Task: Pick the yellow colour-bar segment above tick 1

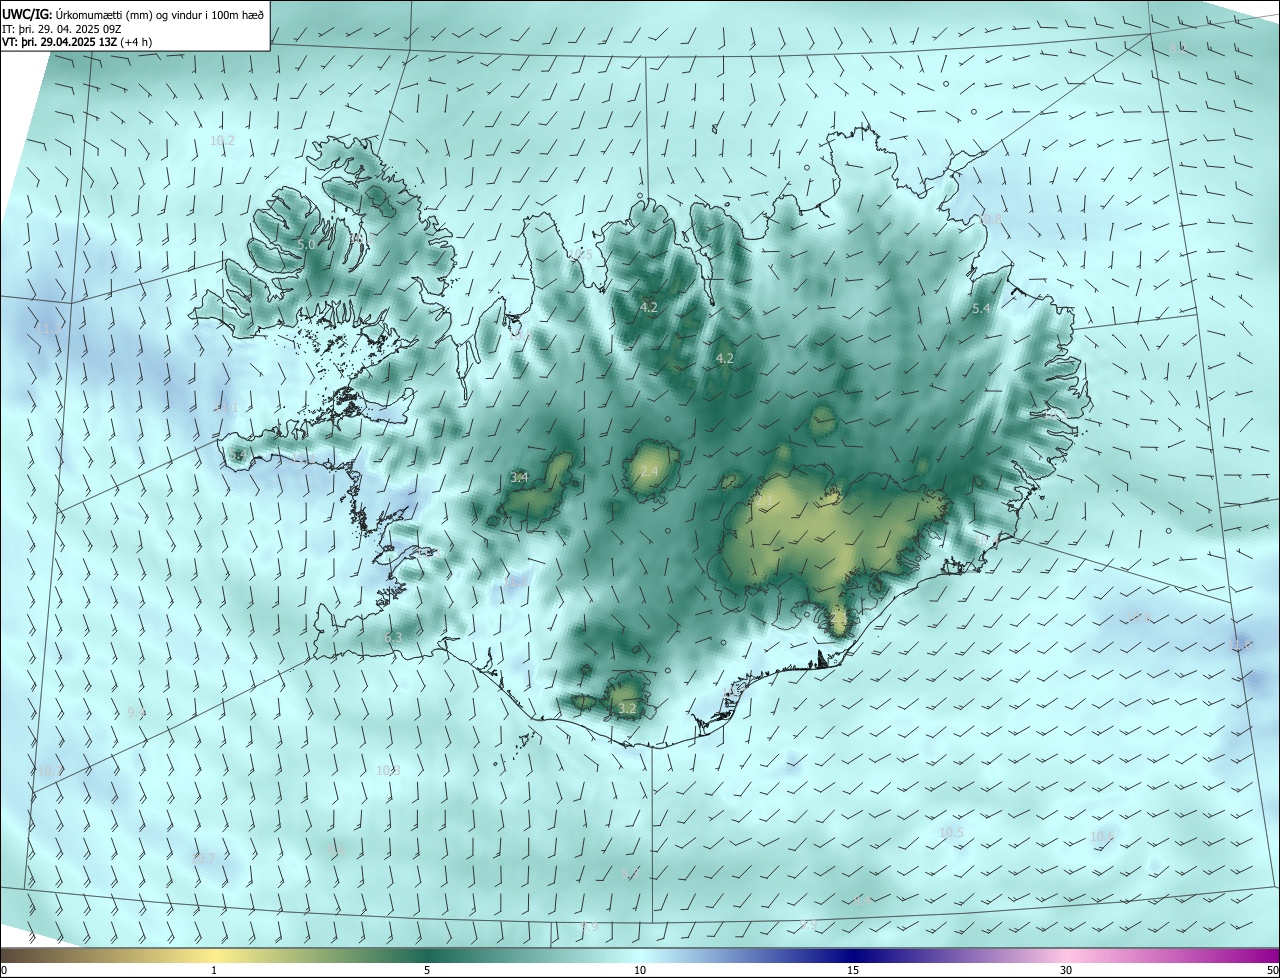Action: pos(214,955)
